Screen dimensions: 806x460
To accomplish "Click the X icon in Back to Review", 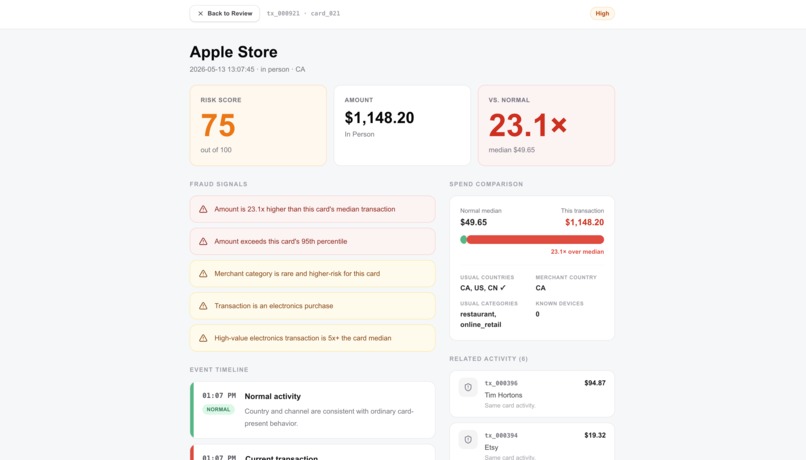I will pos(200,13).
